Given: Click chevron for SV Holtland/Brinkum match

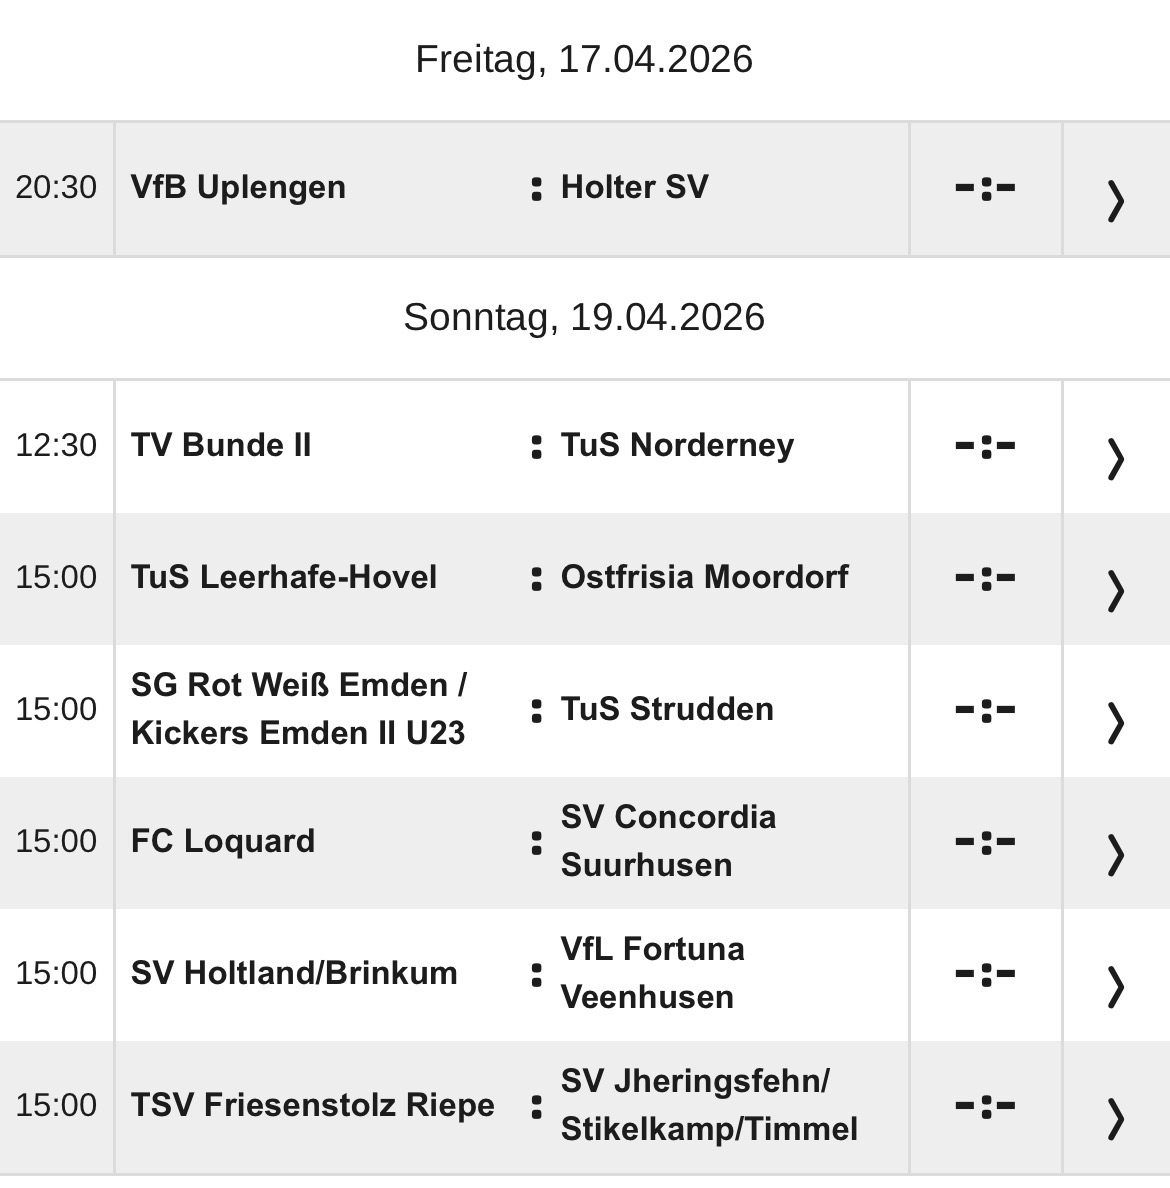Looking at the screenshot, I should tap(1116, 986).
